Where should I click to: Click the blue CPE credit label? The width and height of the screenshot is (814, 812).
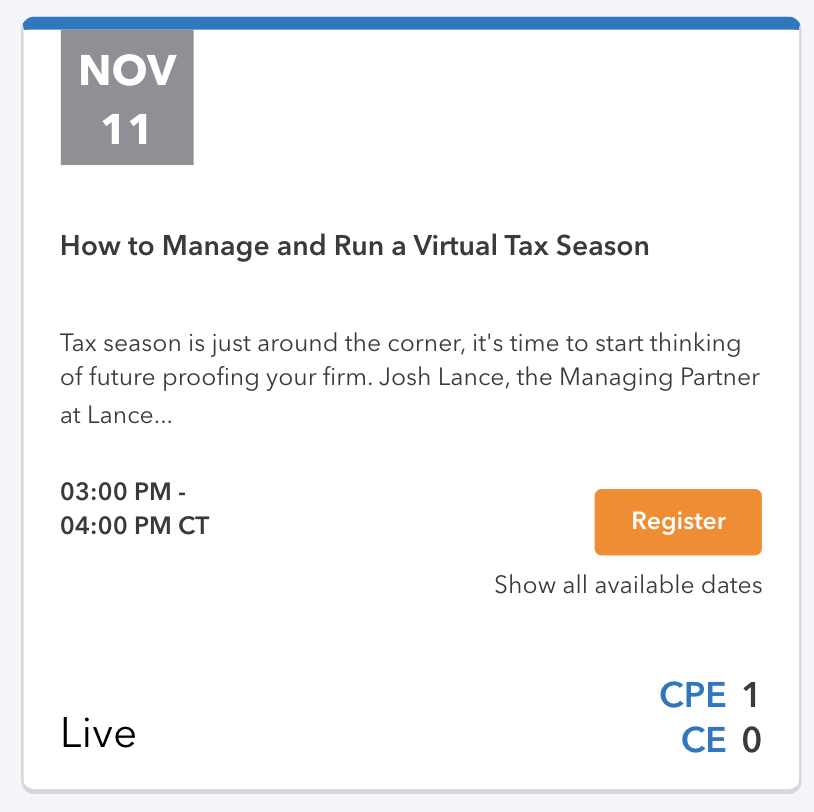pos(694,694)
